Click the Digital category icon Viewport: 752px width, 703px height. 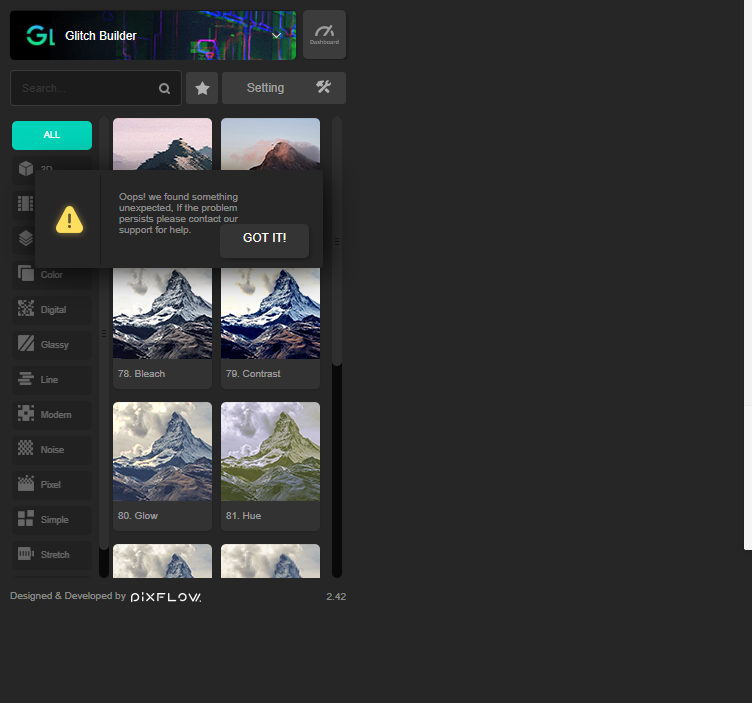26,309
